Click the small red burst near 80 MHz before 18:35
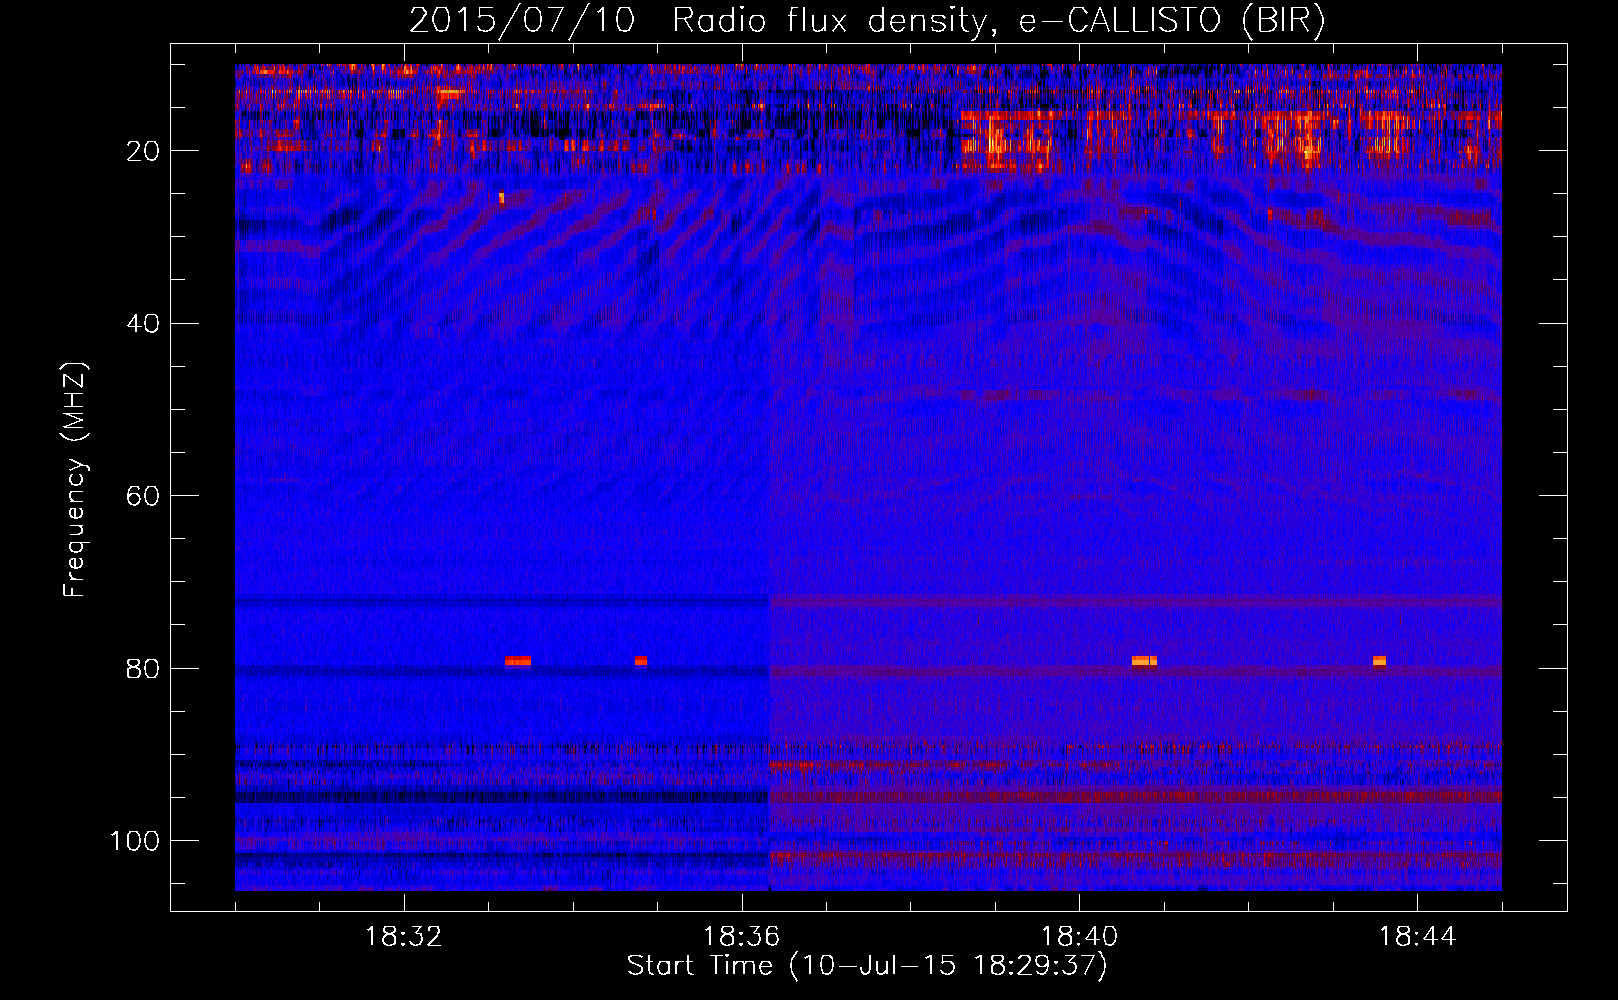1618x1000 pixels. 641,661
